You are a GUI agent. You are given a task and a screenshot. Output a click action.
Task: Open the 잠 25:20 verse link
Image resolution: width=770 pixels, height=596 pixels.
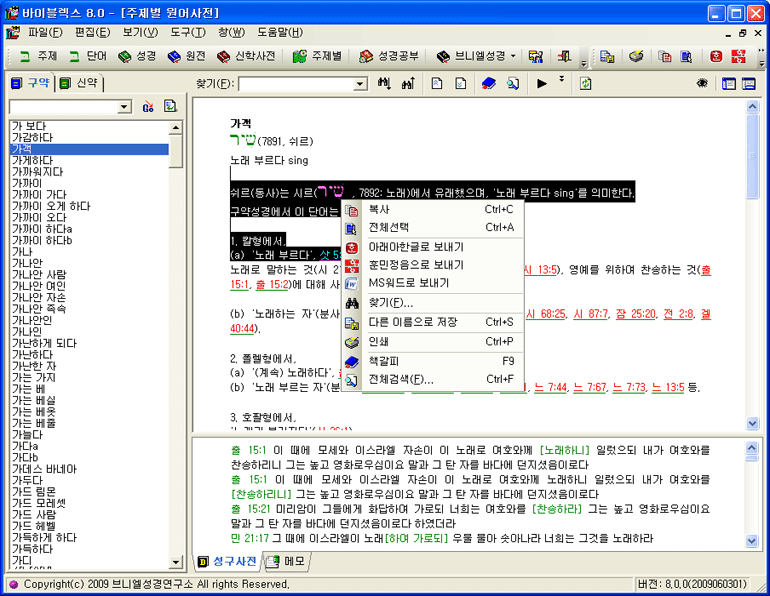[636, 314]
